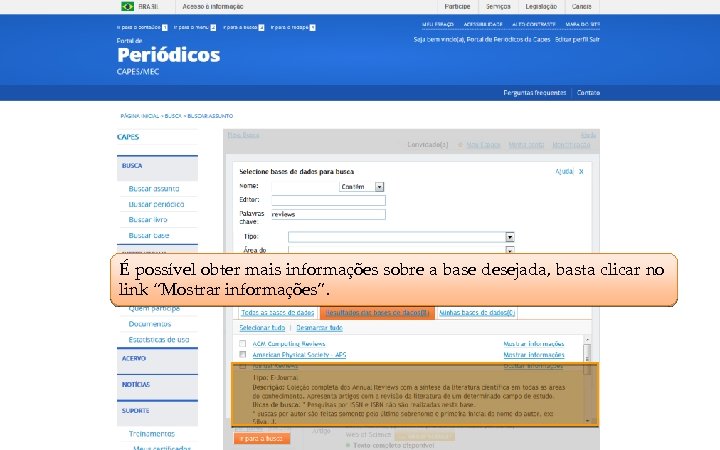Click the CAPES sidebar heading
The image size is (720, 450).
click(x=128, y=137)
